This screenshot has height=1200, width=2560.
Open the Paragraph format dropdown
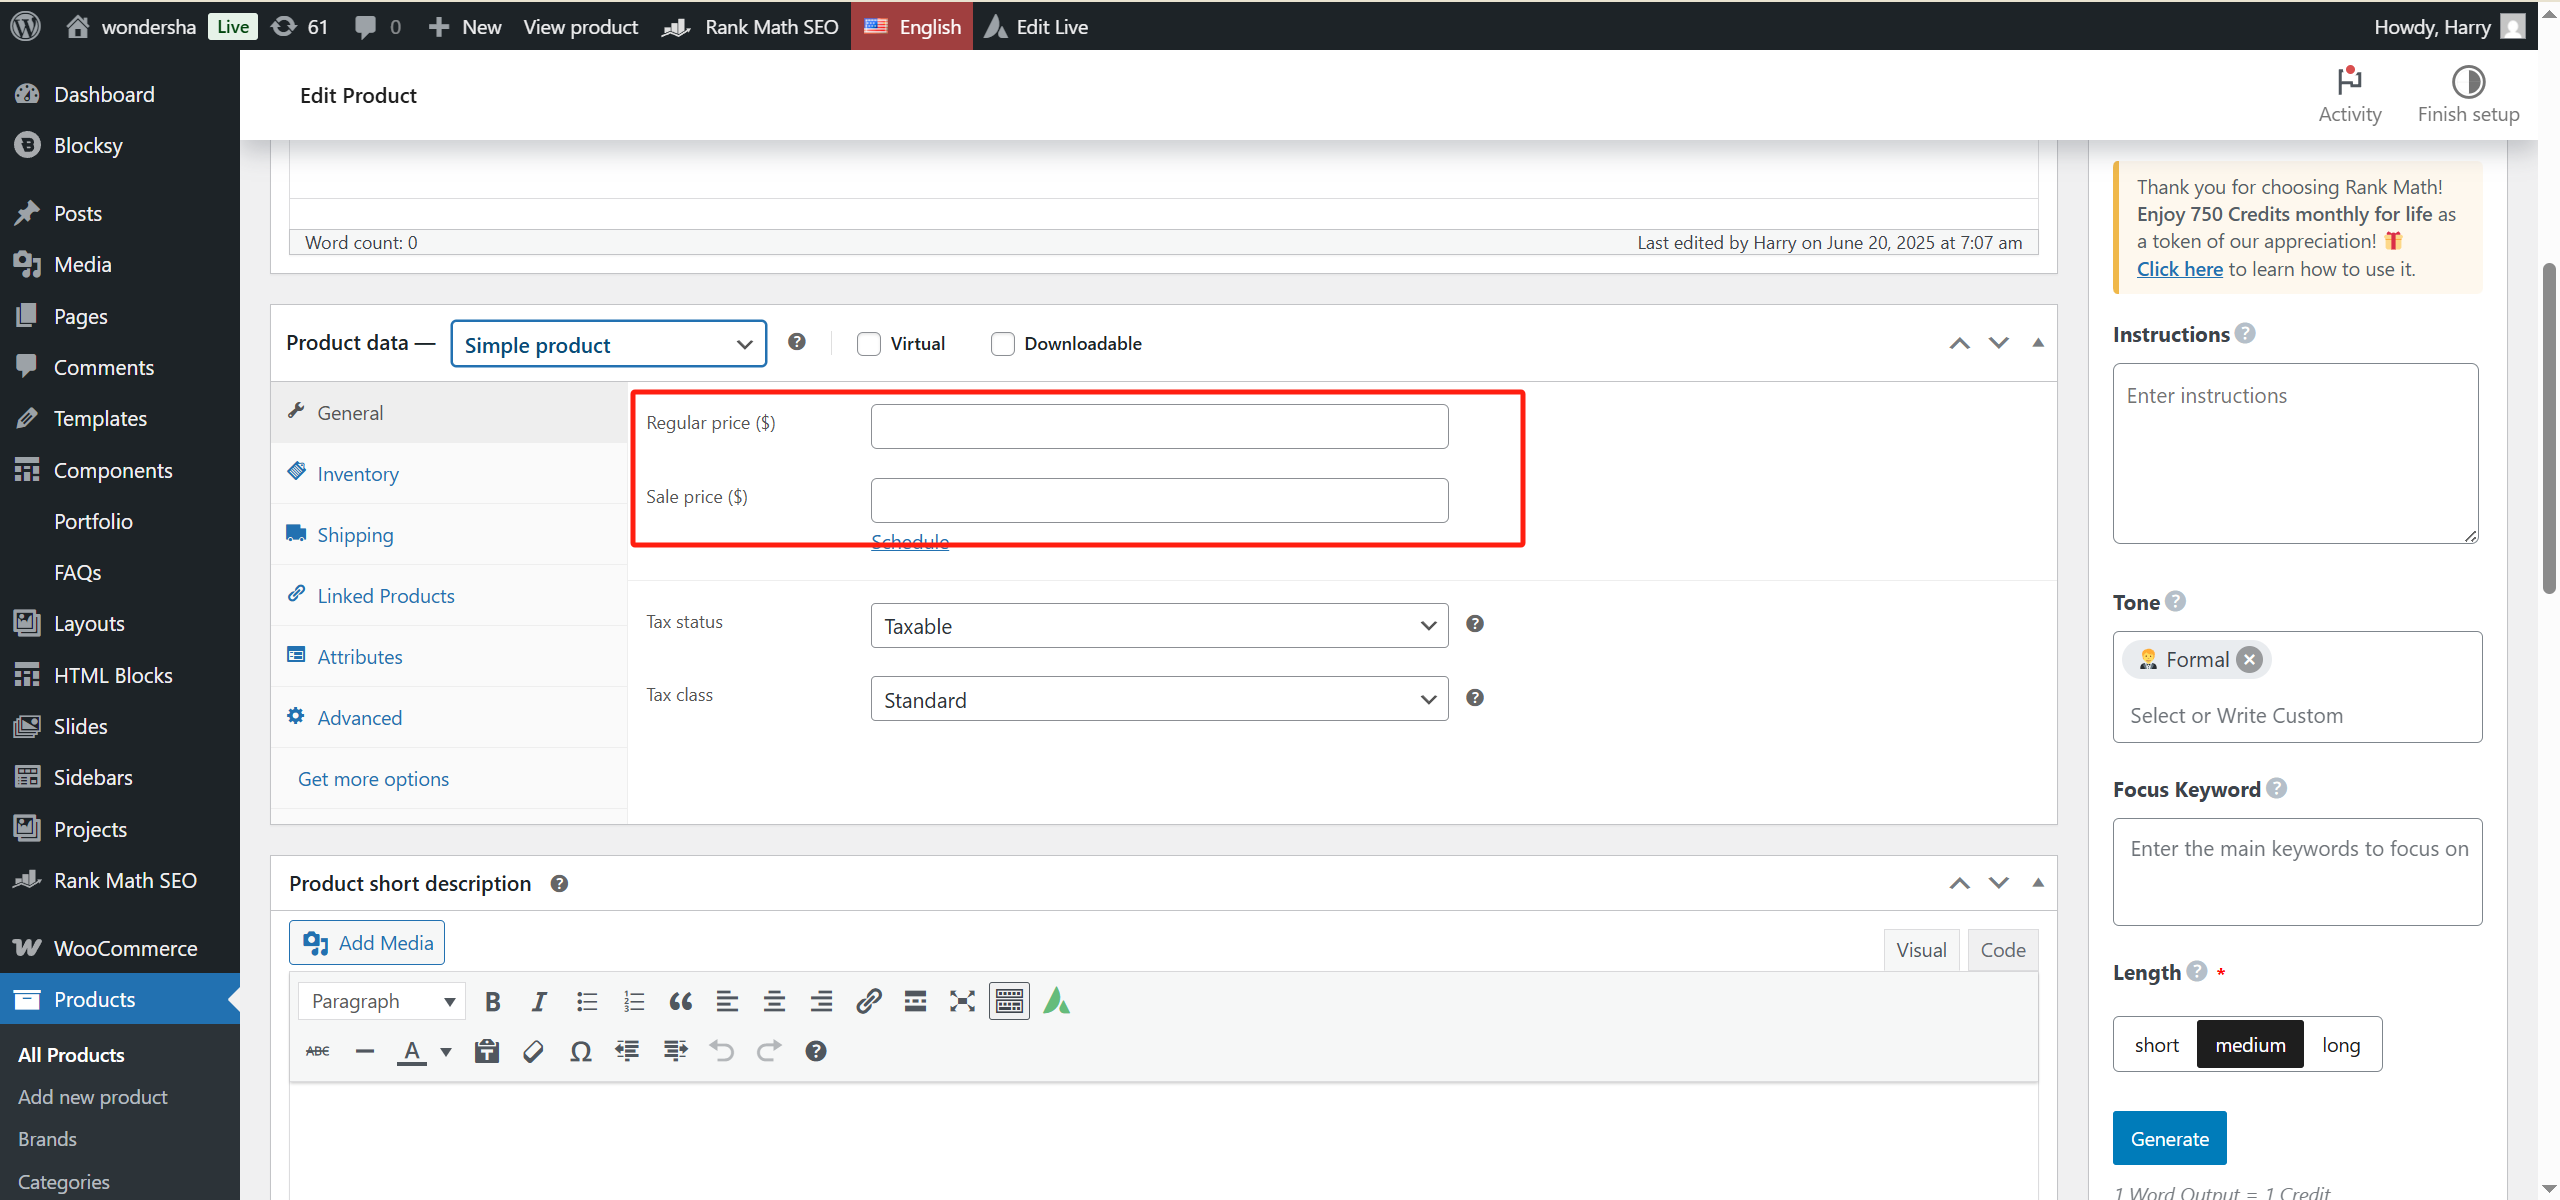click(382, 1001)
